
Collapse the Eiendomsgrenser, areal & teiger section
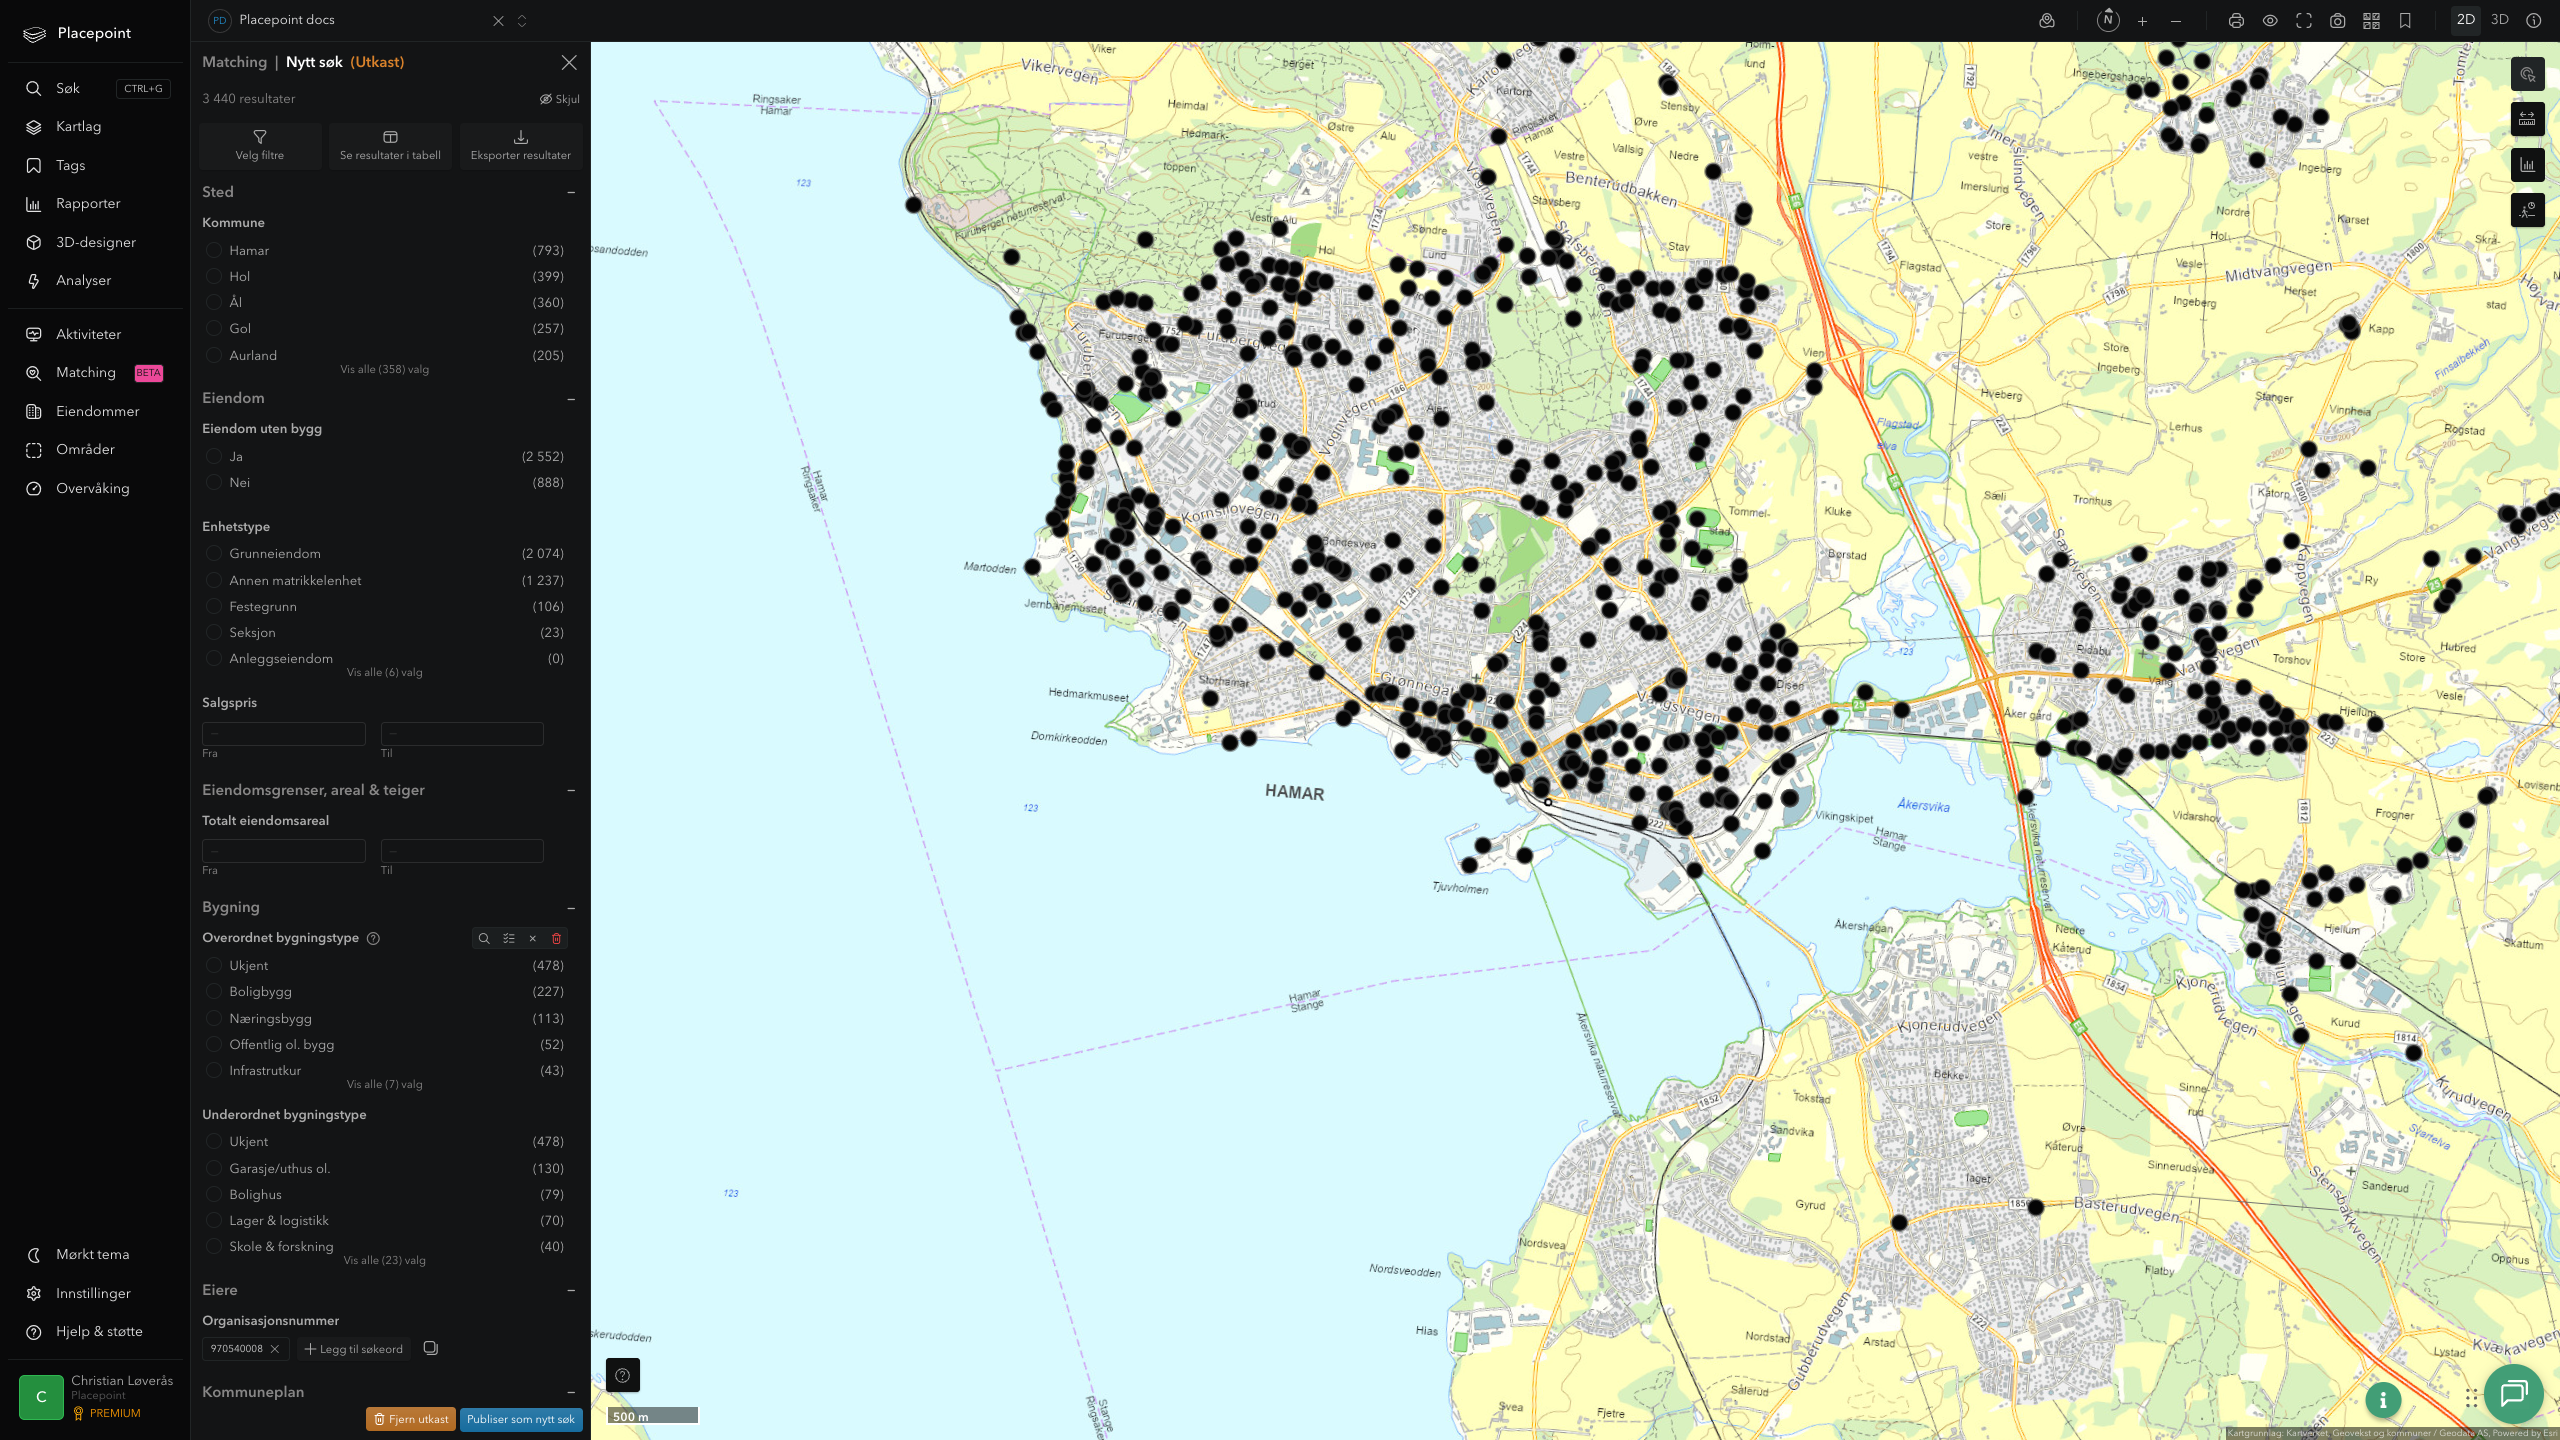click(x=571, y=790)
